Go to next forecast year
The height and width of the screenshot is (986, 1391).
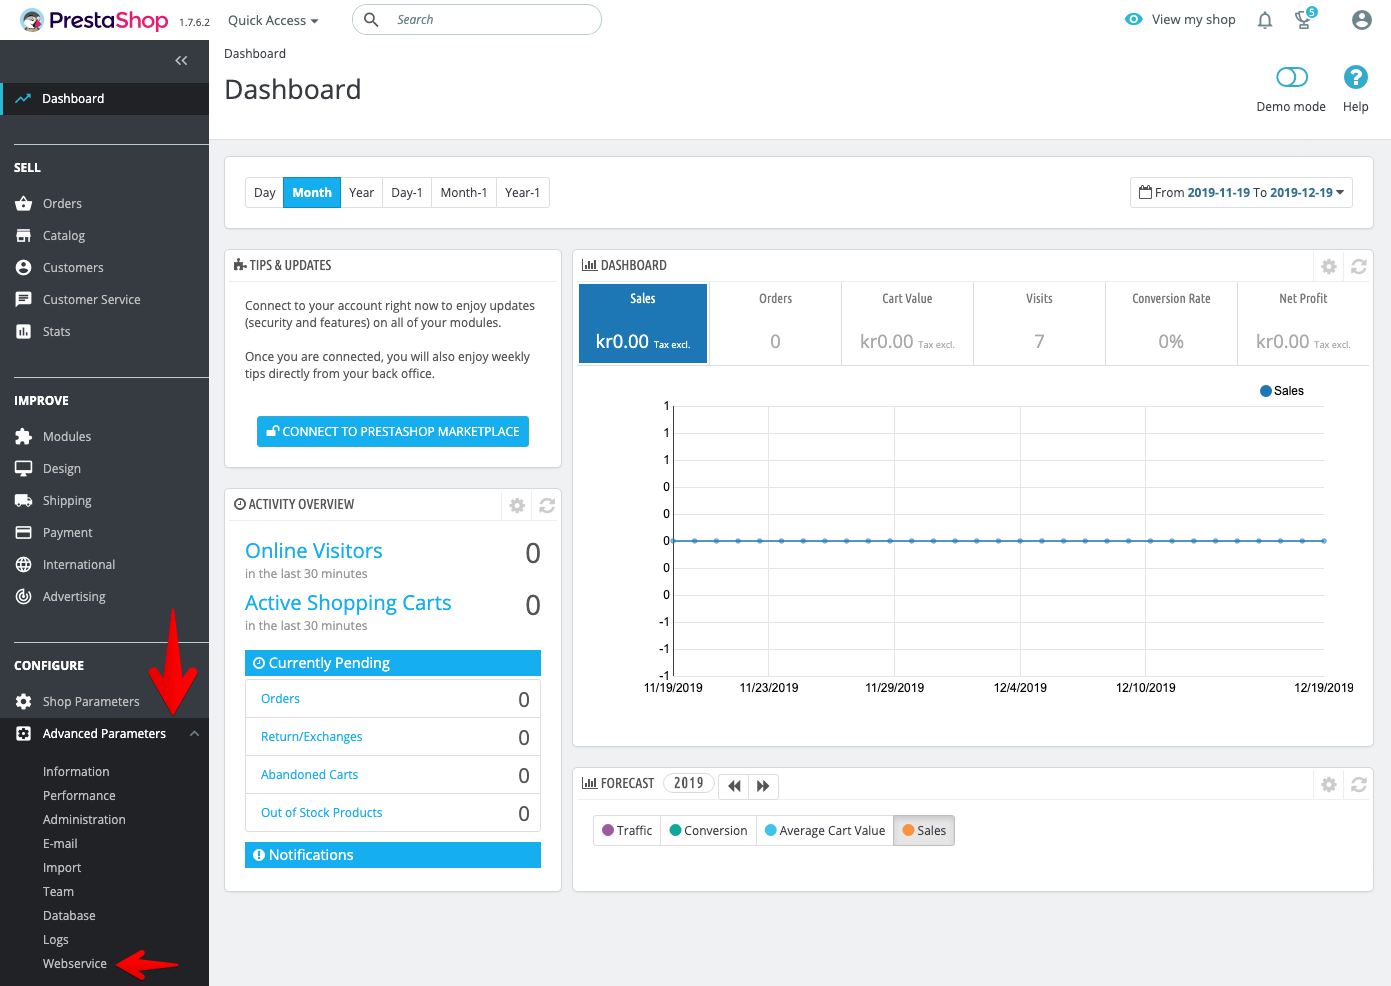[763, 786]
